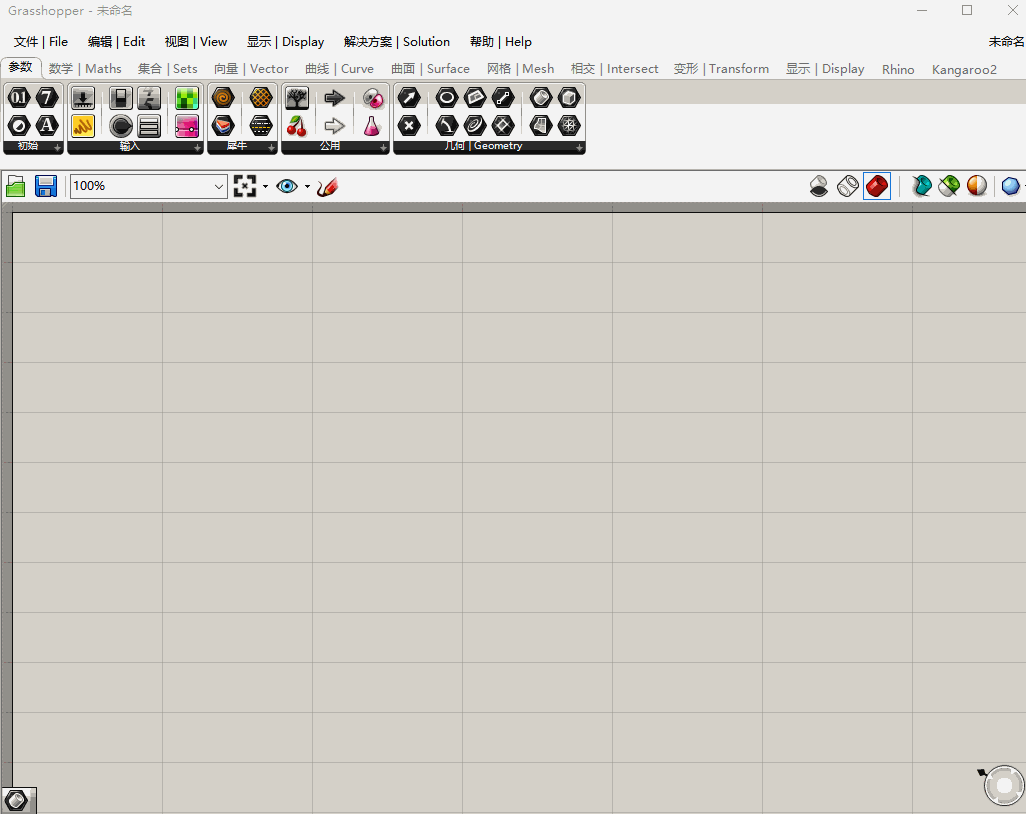1026x814 pixels.
Task: Select the Mesh wireframe sphere parameter
Action: click(x=569, y=126)
